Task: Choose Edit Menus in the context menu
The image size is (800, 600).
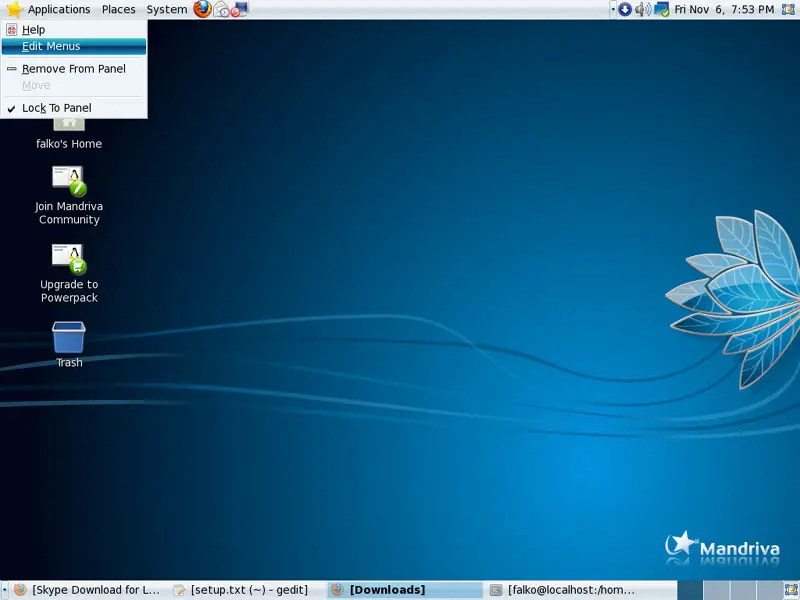Action: 74,46
